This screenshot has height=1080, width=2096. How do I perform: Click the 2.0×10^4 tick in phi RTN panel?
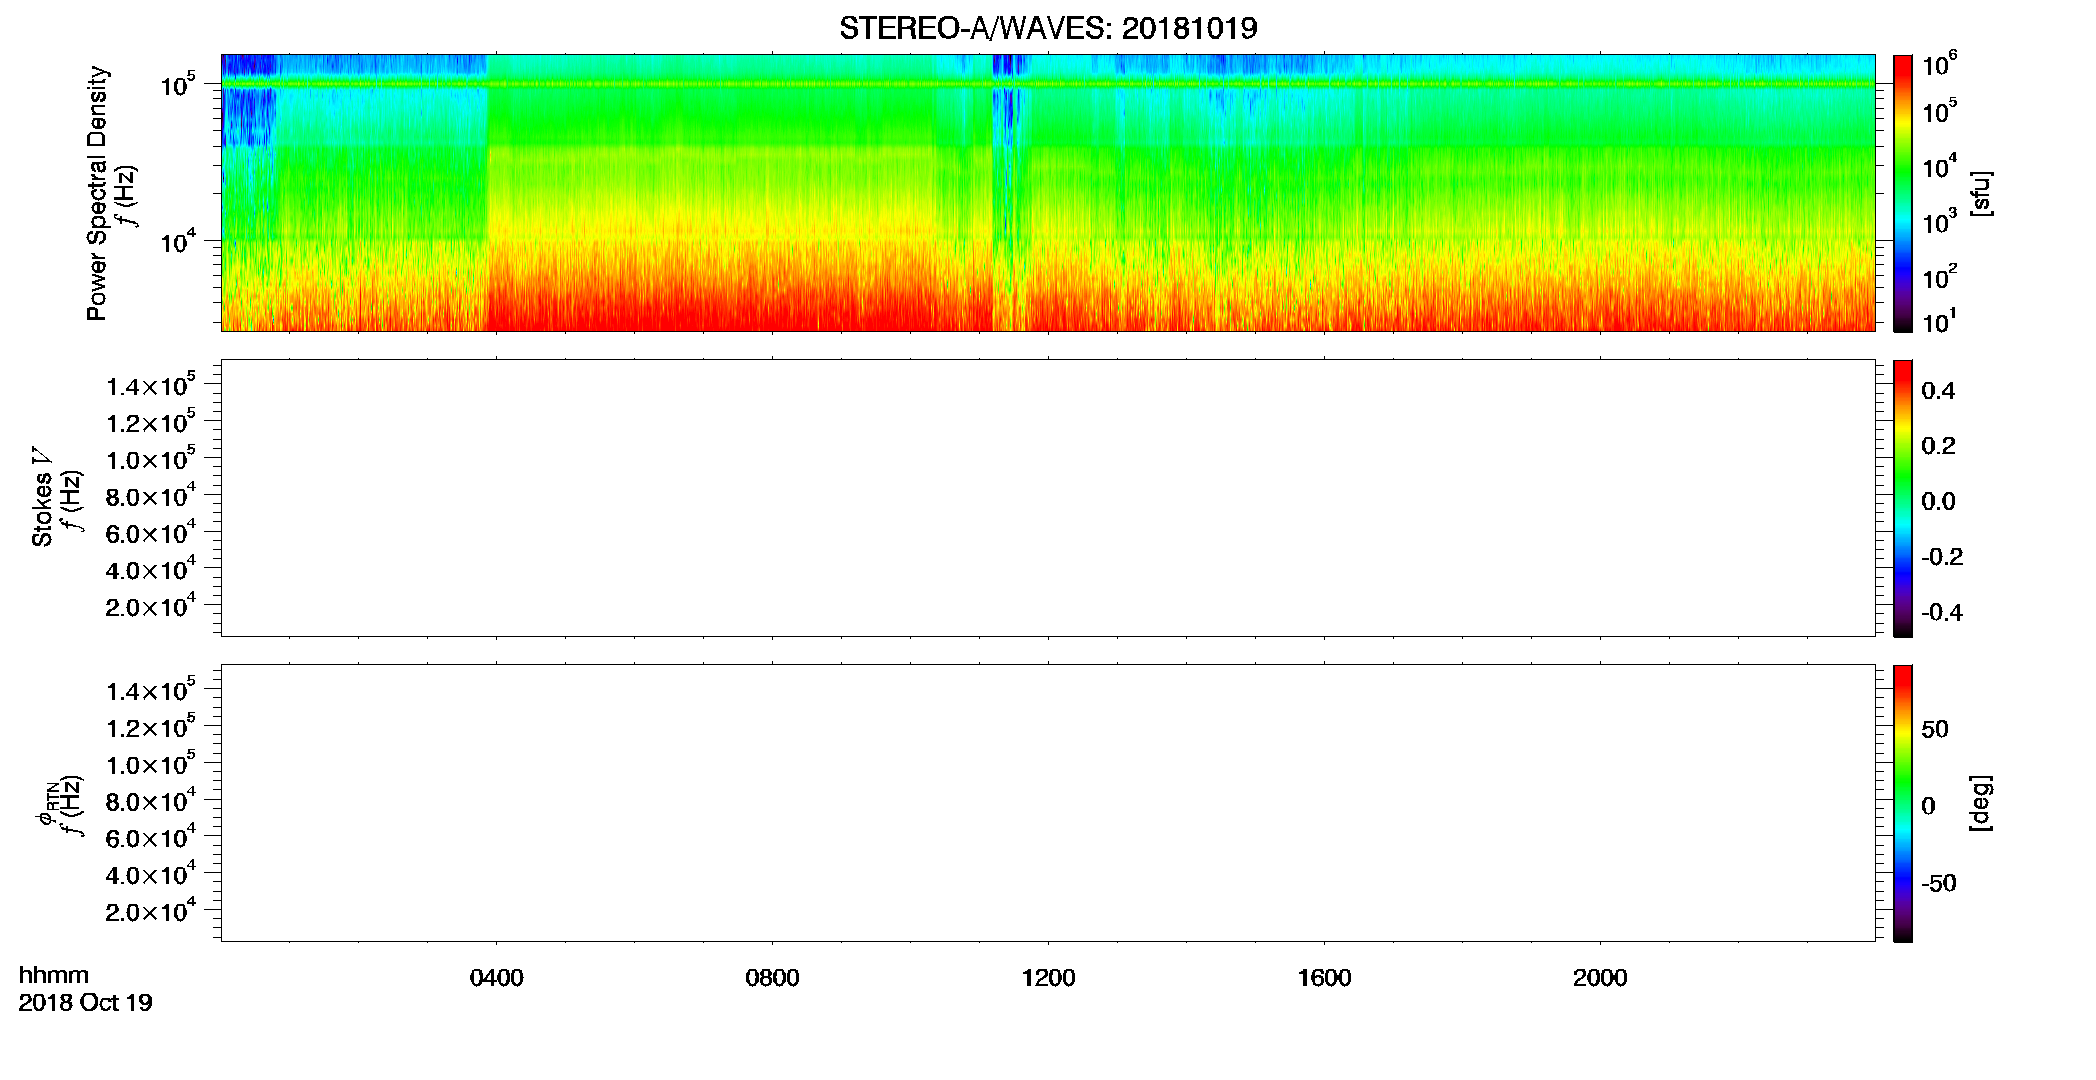pyautogui.click(x=151, y=910)
